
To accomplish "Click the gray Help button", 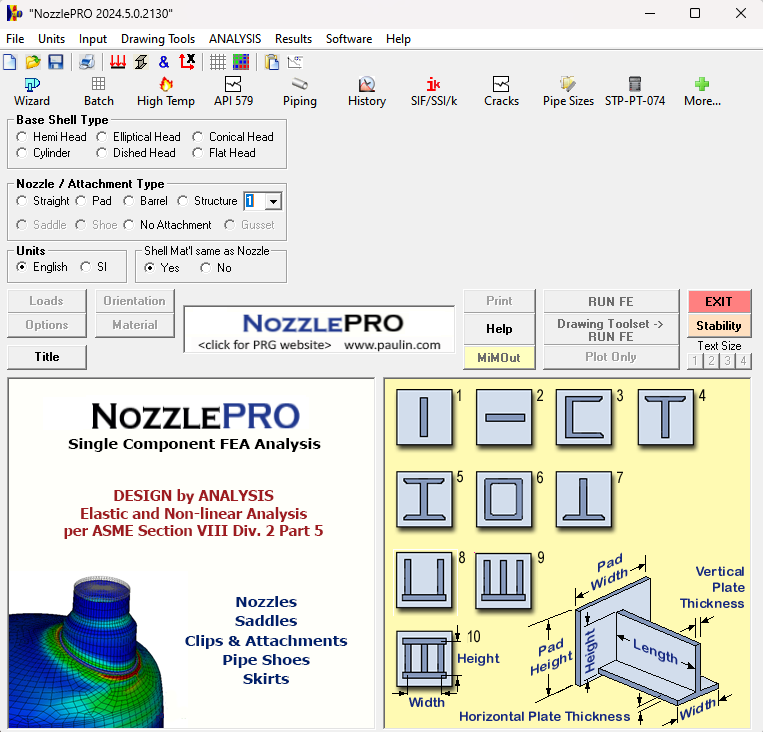I will click(499, 329).
